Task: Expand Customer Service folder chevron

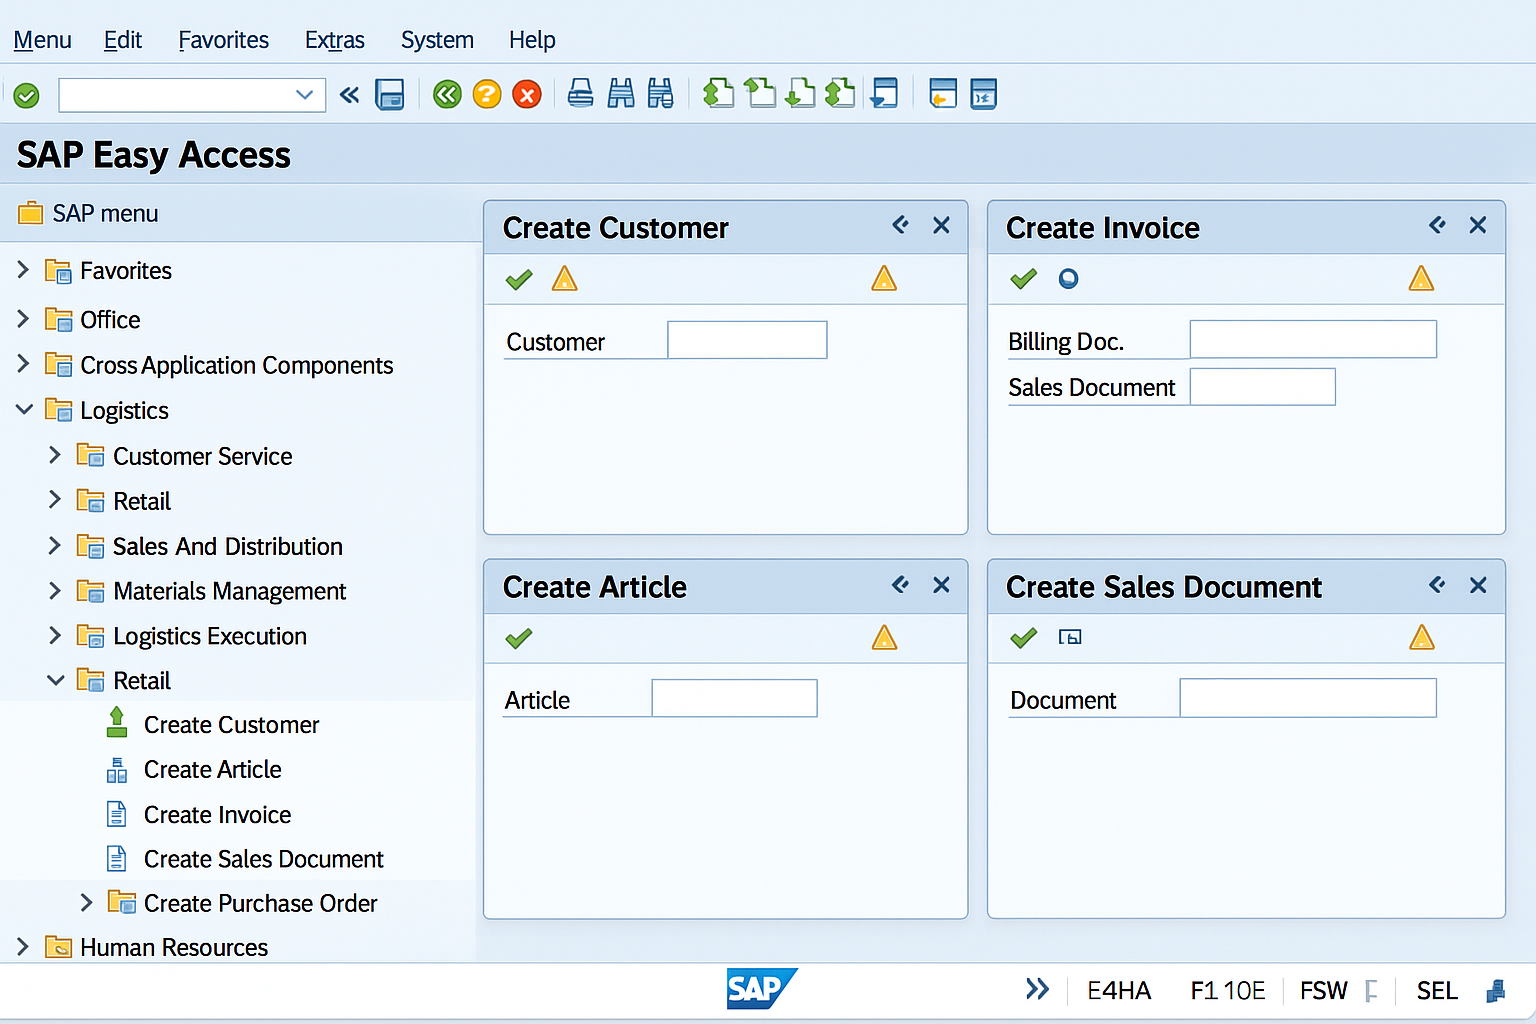Action: 55,455
